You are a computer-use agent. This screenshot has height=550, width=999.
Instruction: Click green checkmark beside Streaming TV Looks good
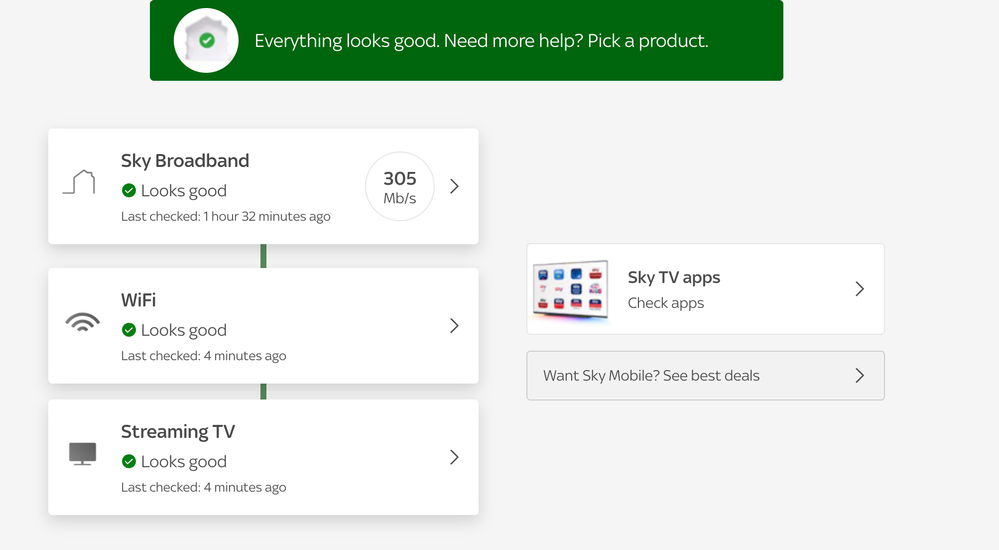(x=129, y=461)
